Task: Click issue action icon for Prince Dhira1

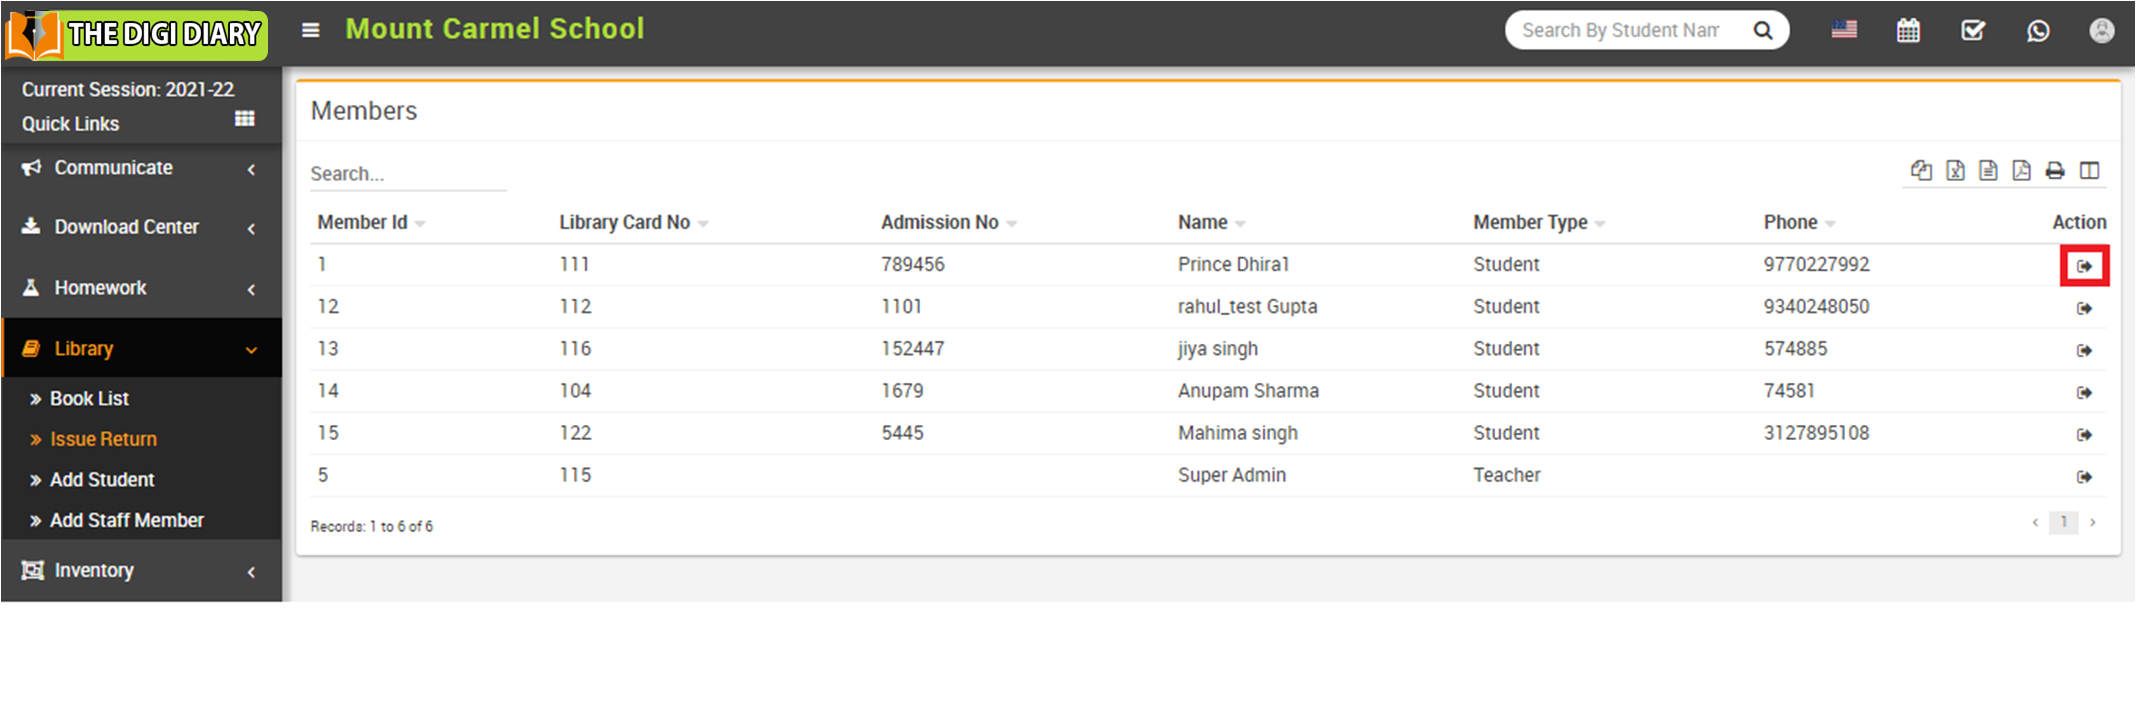Action: tap(2084, 266)
